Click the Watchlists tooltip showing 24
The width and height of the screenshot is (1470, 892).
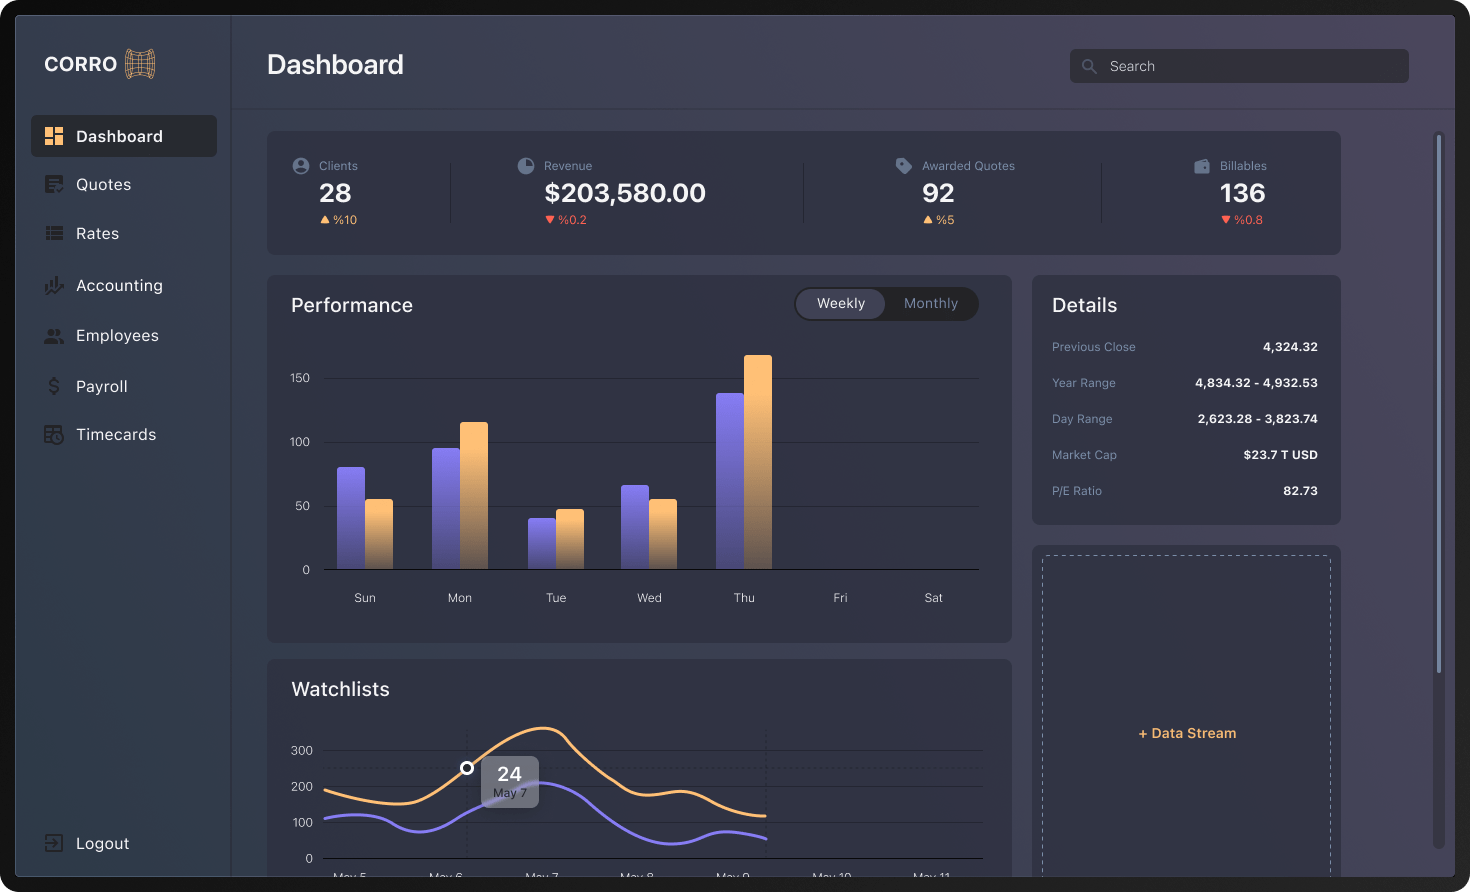tap(510, 782)
